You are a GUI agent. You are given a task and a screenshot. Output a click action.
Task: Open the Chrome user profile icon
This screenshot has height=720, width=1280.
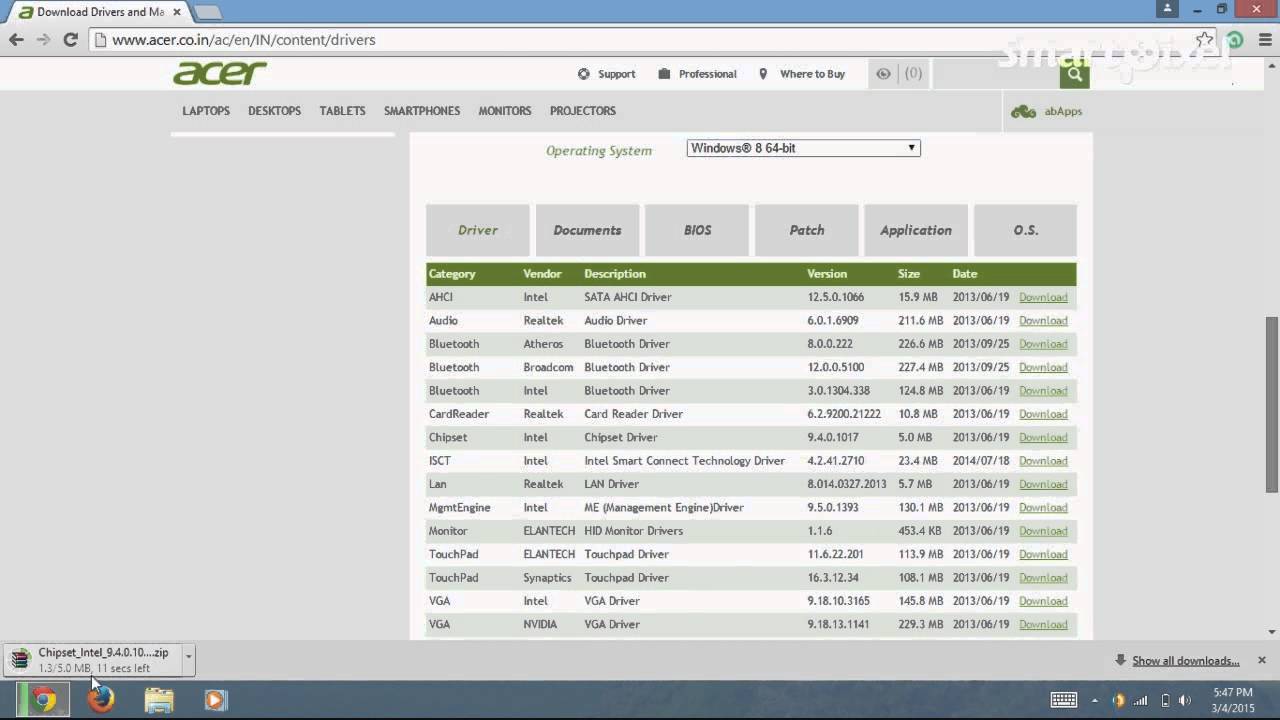pos(1168,9)
